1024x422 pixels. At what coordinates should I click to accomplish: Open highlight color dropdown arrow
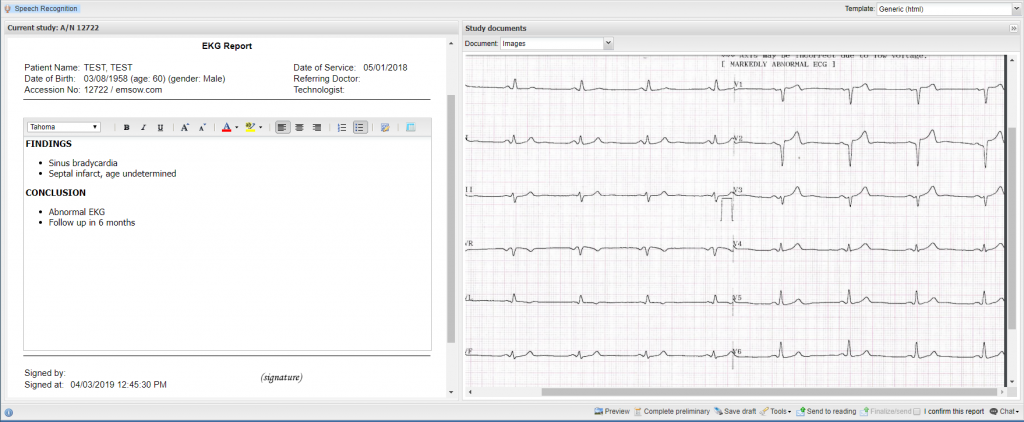click(261, 127)
